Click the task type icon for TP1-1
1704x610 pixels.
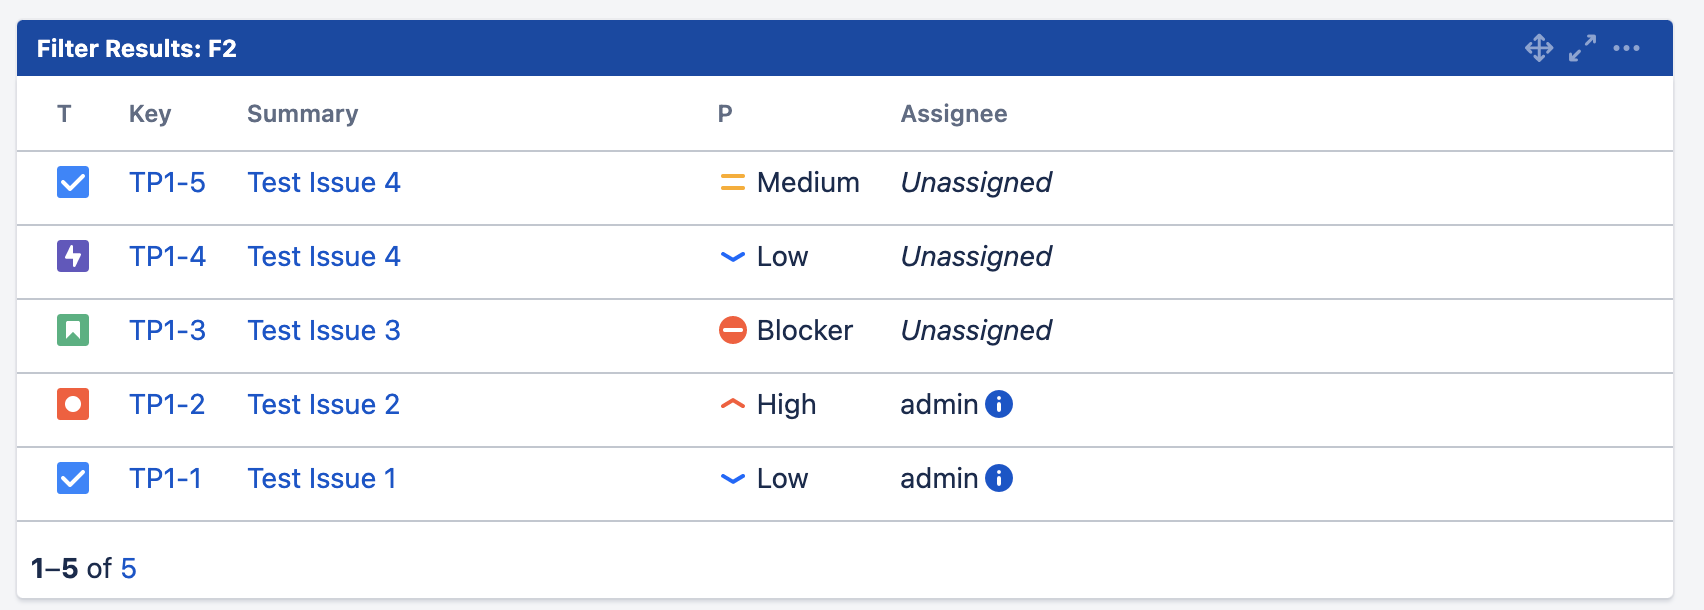point(73,478)
